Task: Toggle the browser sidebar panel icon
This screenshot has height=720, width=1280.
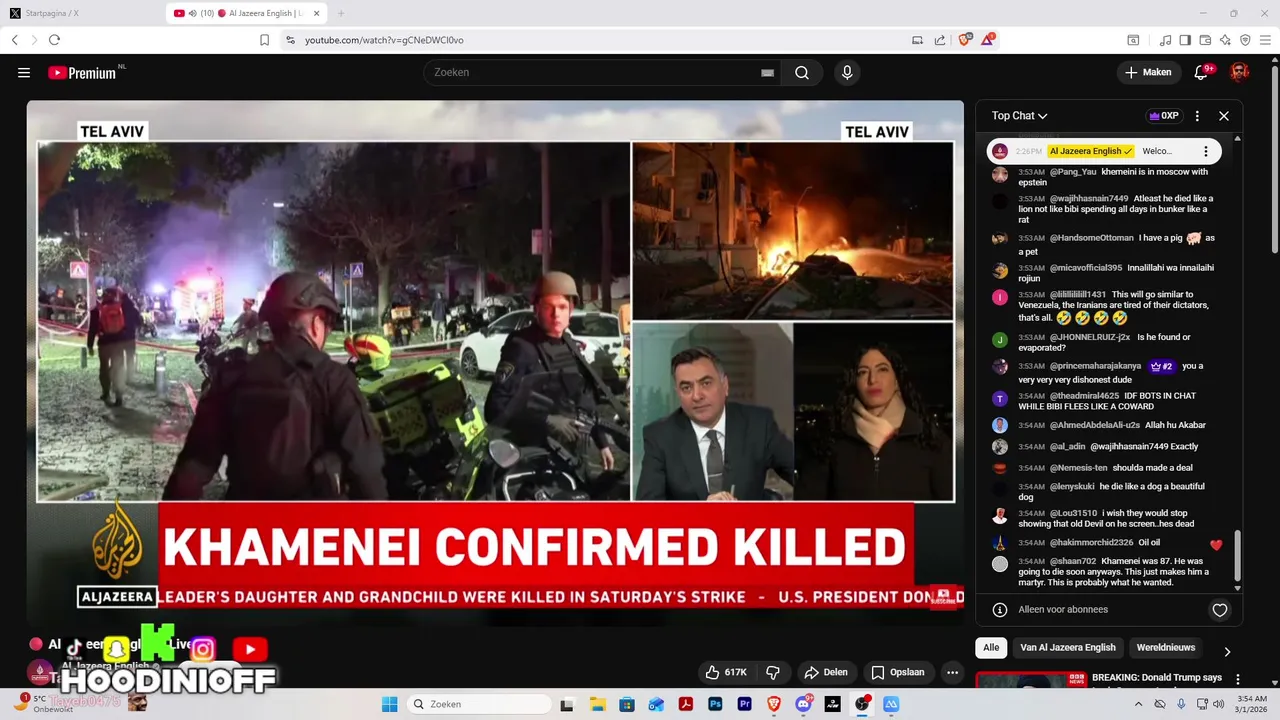Action: (x=1185, y=40)
